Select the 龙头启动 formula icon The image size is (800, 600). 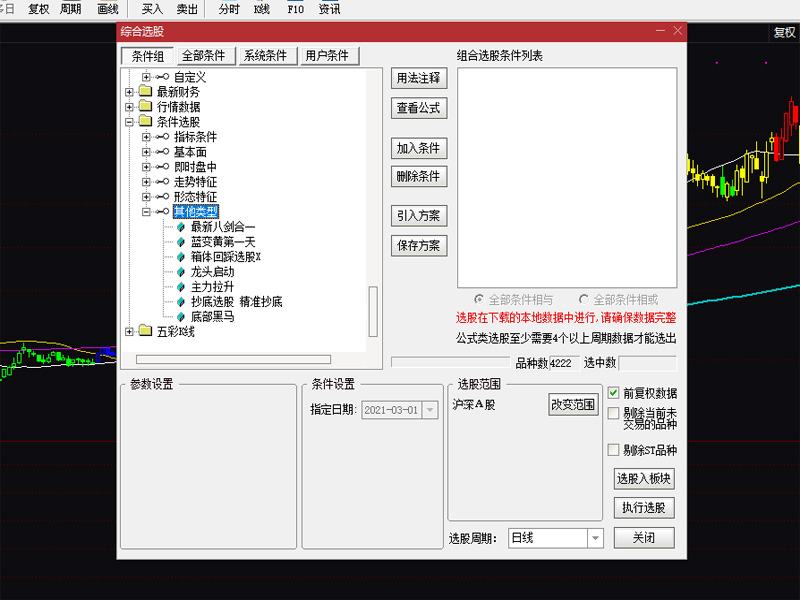pyautogui.click(x=181, y=271)
